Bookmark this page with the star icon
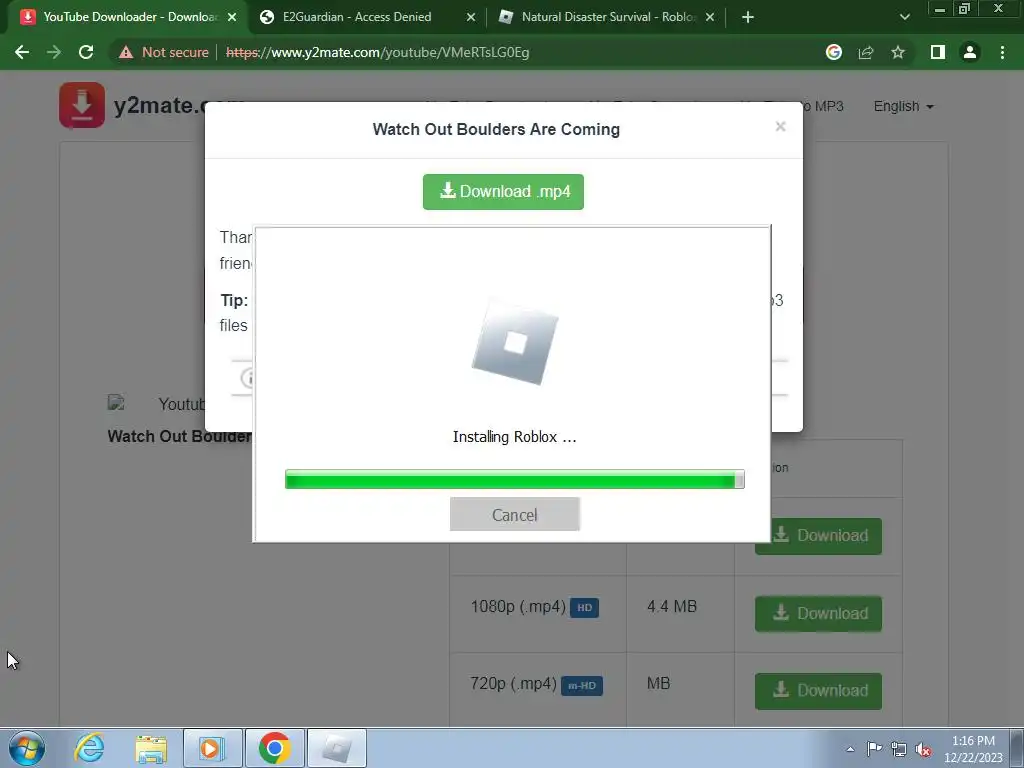This screenshot has width=1024, height=768. 898,52
